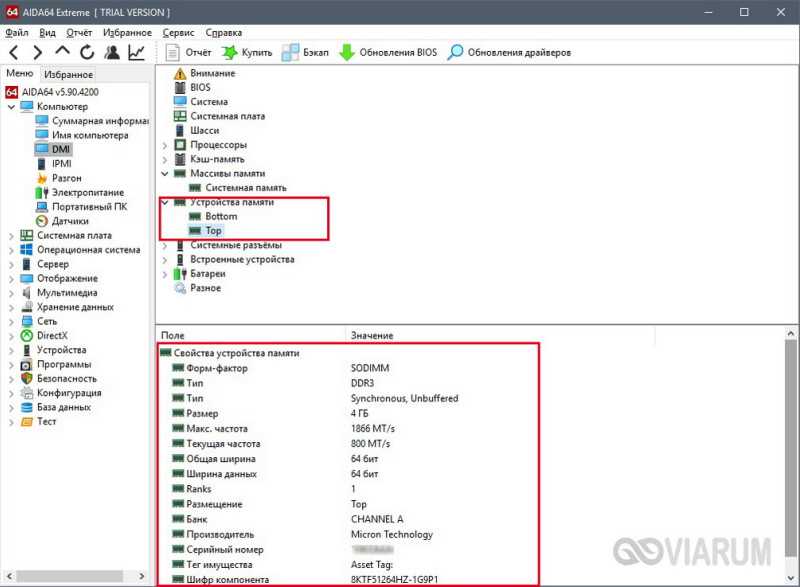Open Обновления BIOS from toolbar

[x=388, y=52]
